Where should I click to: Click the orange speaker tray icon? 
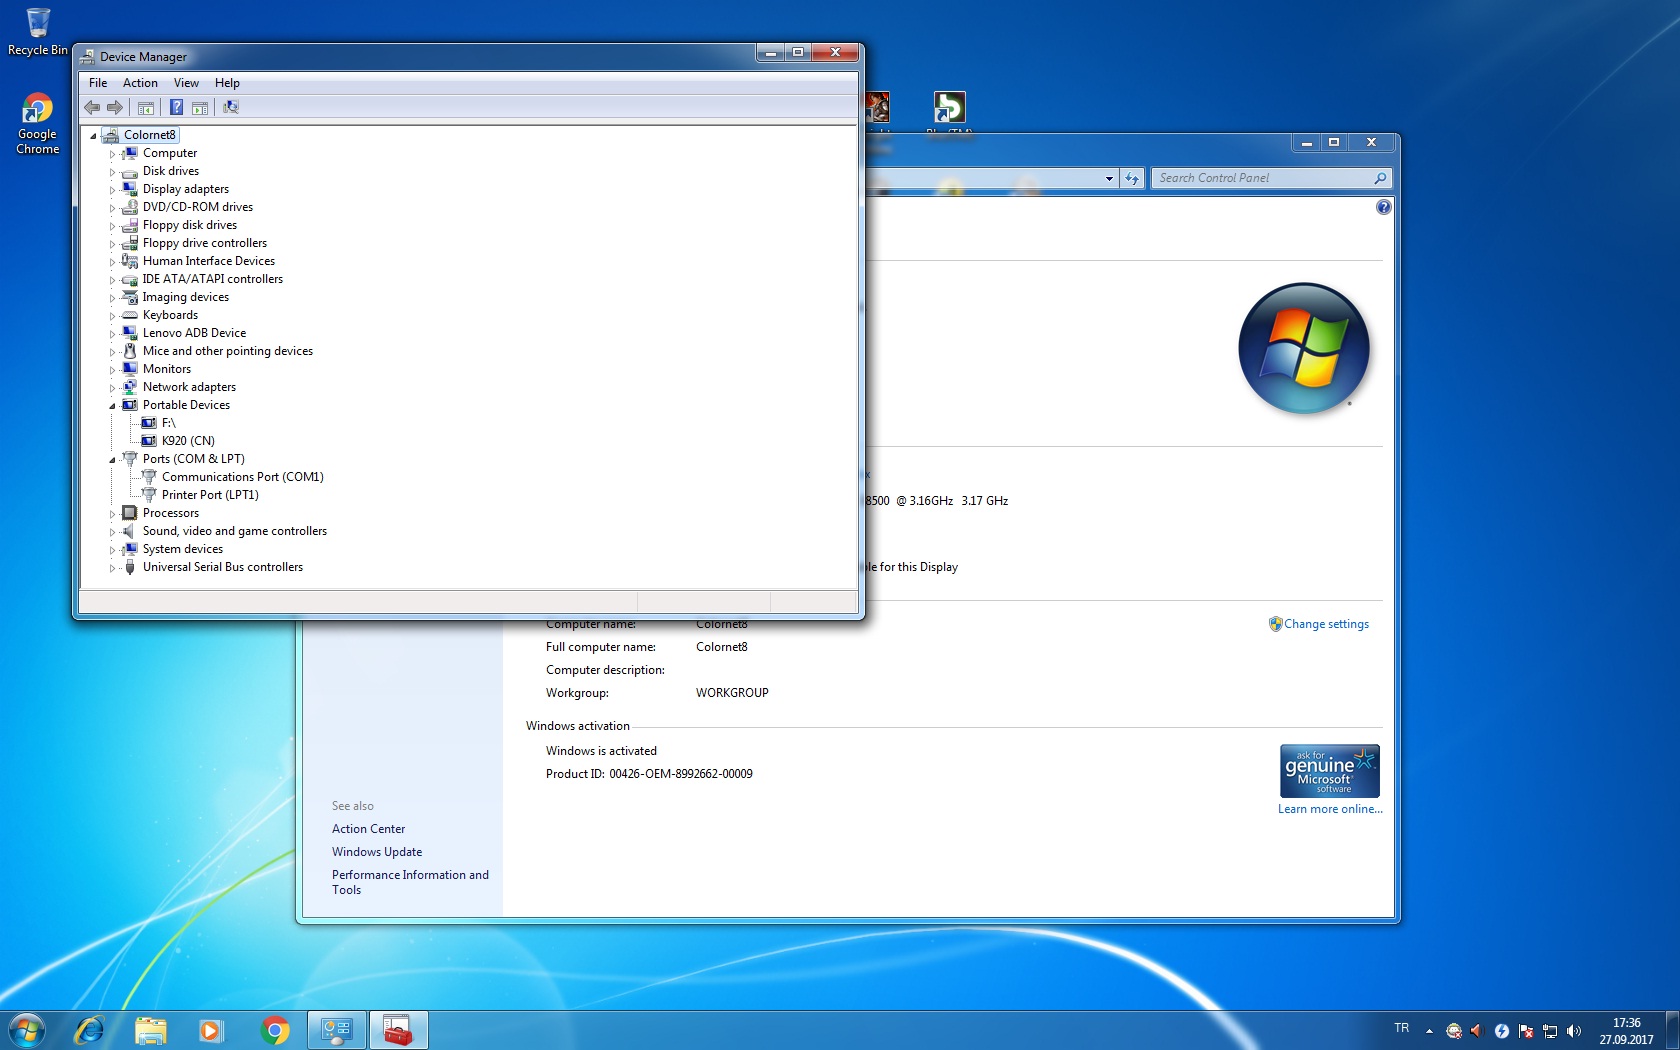(1477, 1031)
